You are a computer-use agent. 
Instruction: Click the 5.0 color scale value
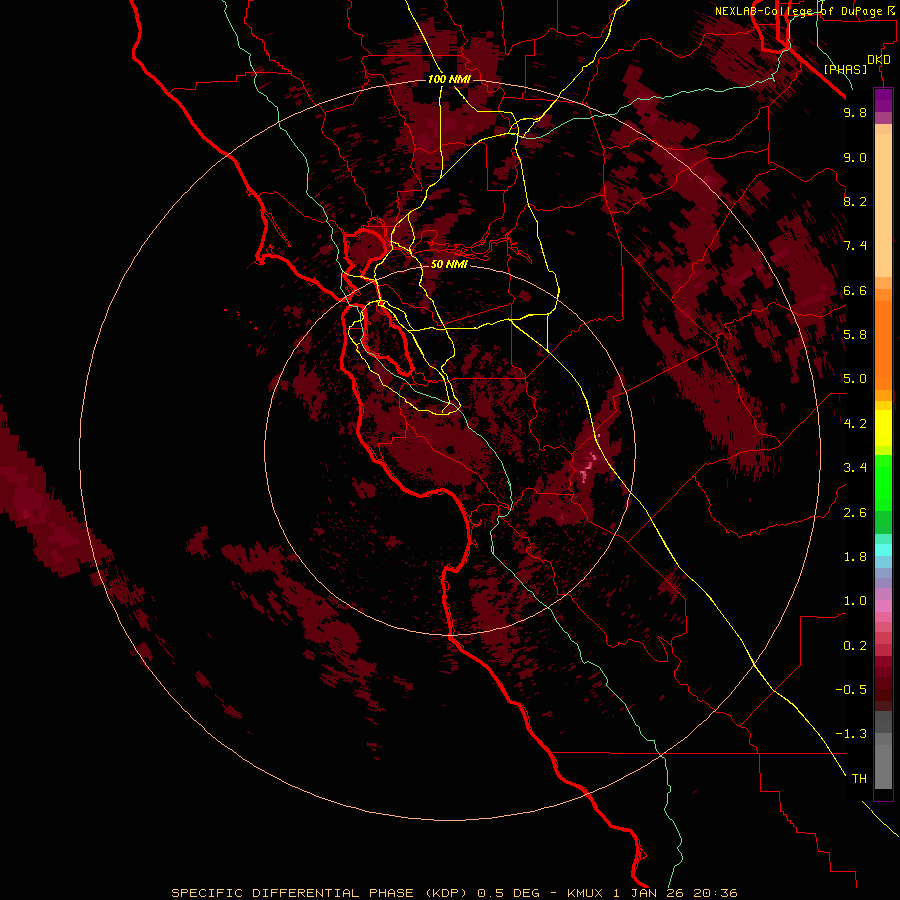click(855, 379)
